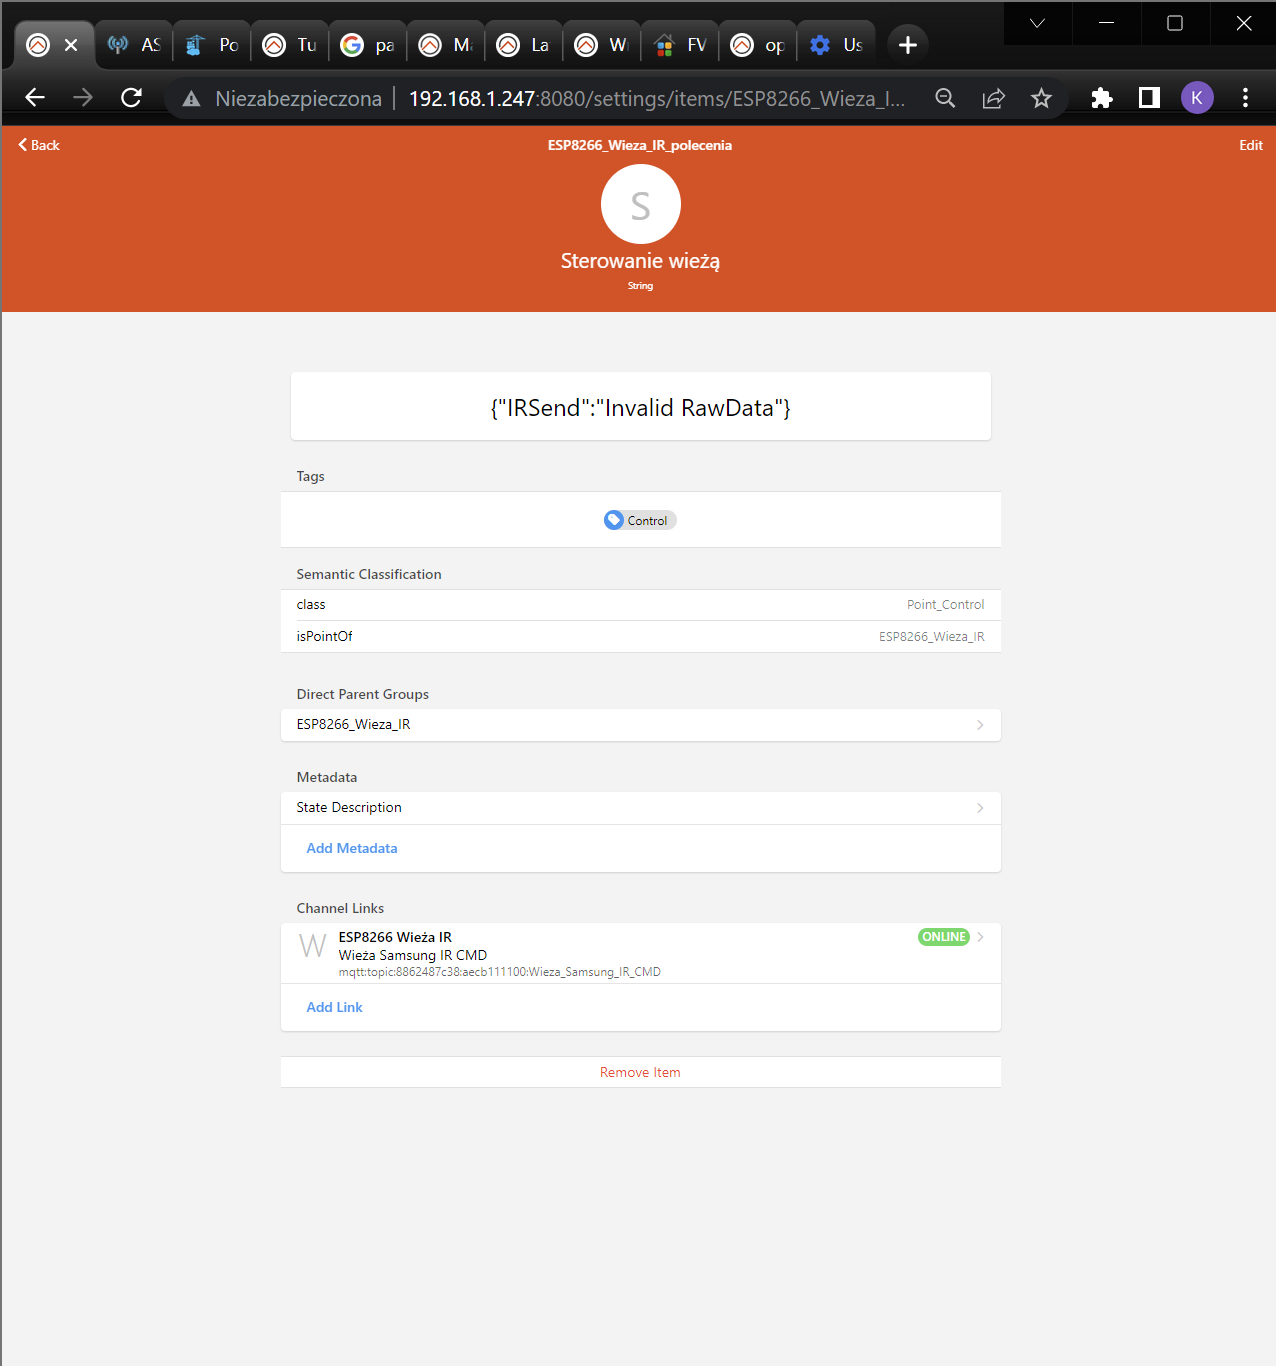
Task: Click Edit in the top bar
Action: tap(1250, 145)
